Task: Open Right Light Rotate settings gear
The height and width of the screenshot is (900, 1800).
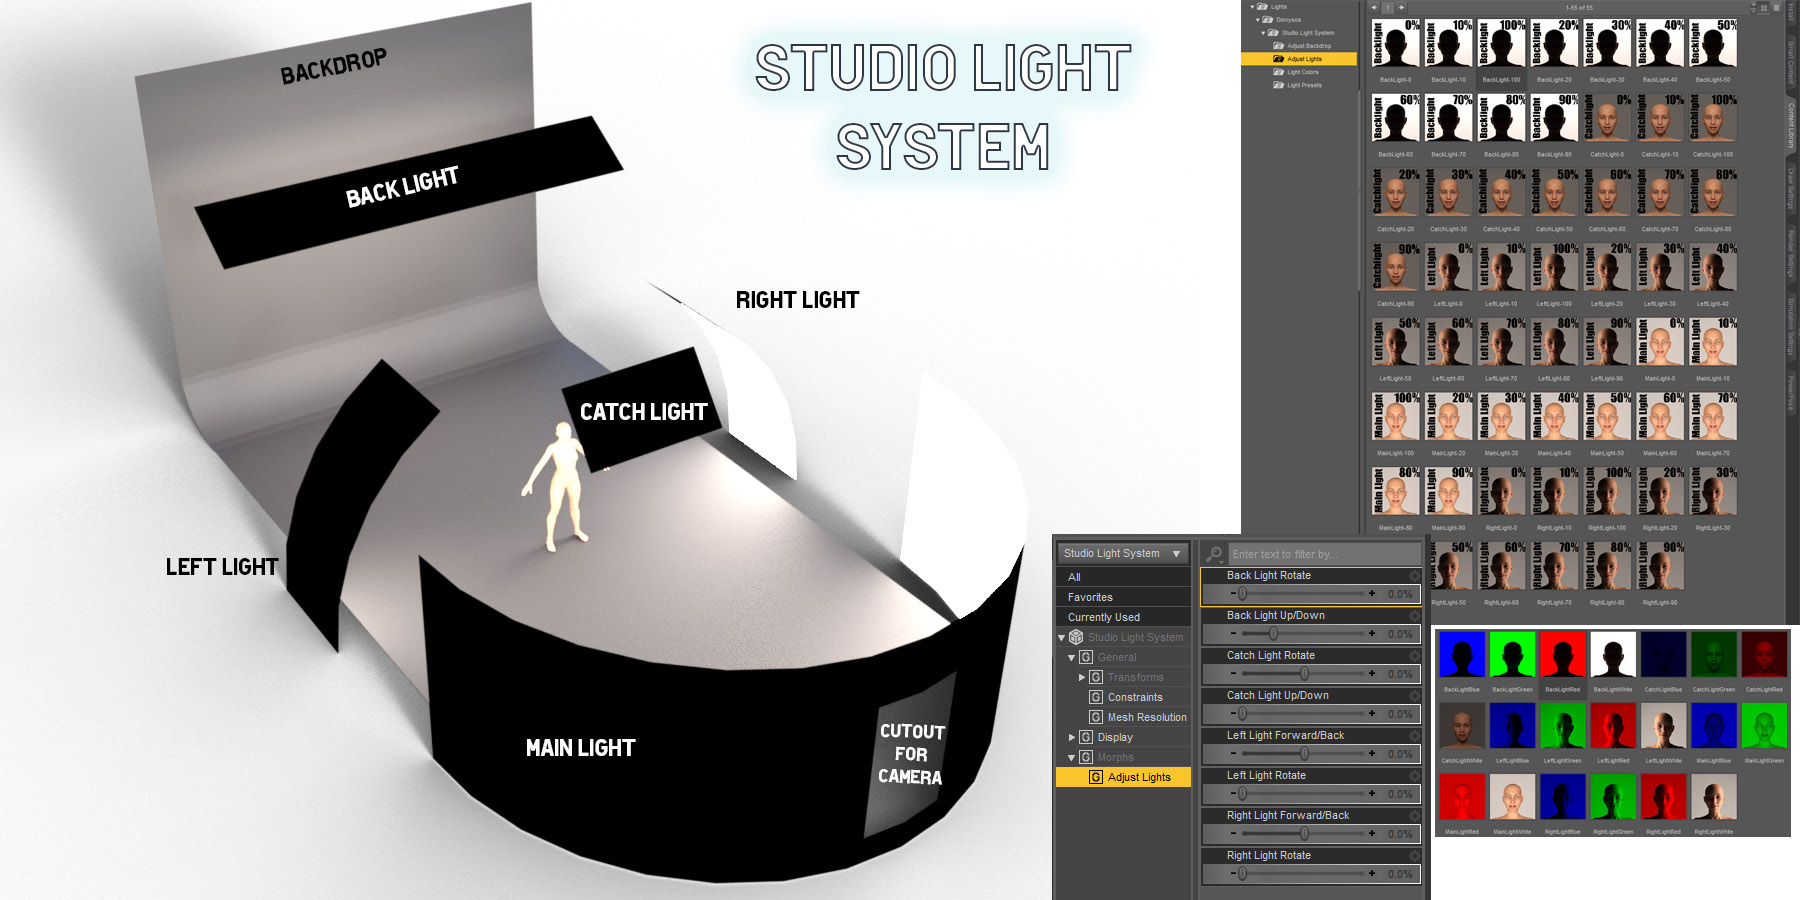Action: [x=1414, y=856]
